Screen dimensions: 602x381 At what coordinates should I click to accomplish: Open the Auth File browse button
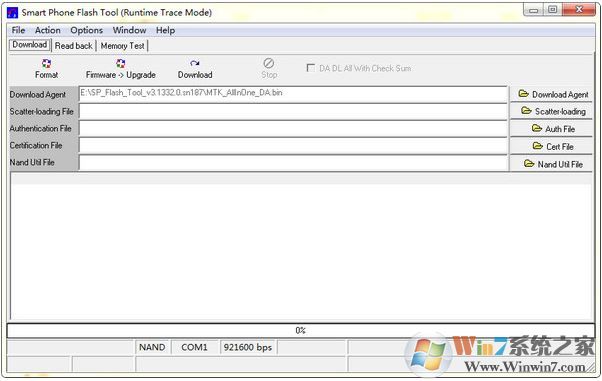pos(551,129)
